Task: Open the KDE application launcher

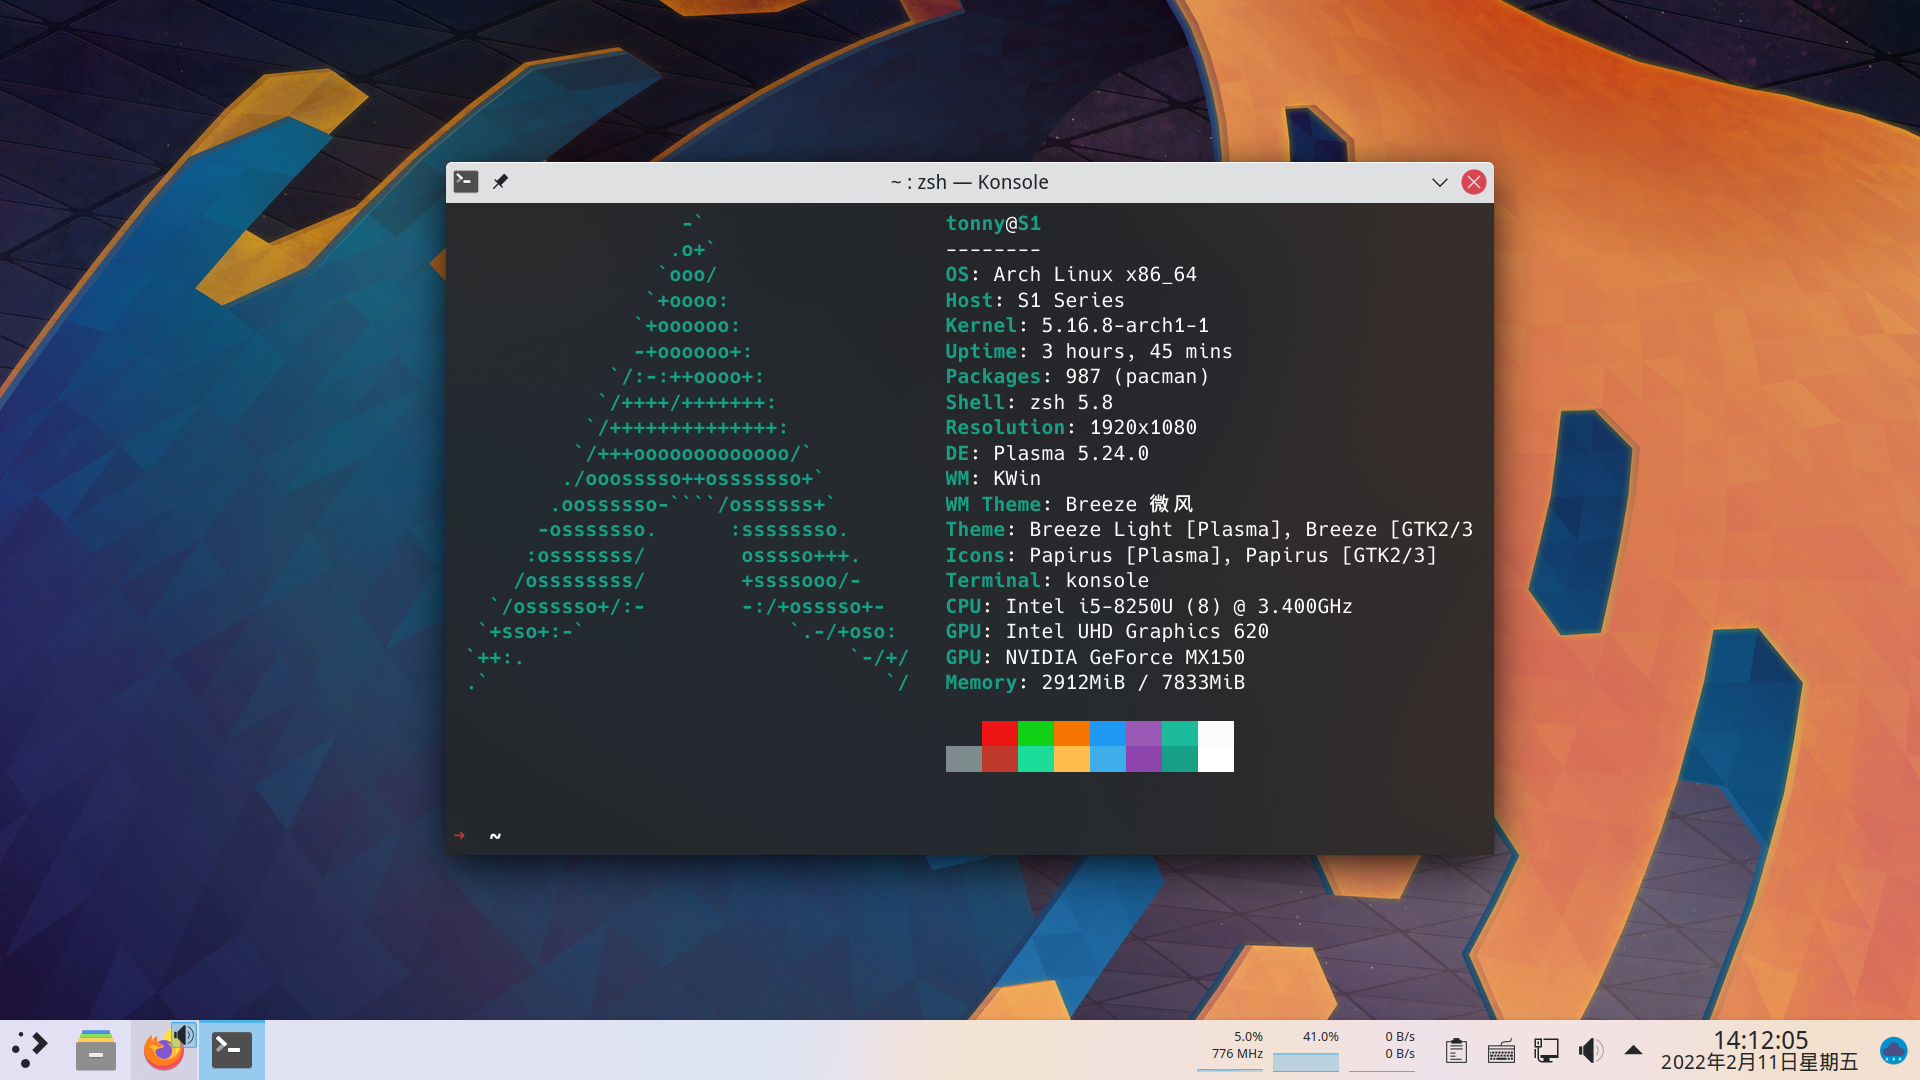Action: (x=30, y=1050)
